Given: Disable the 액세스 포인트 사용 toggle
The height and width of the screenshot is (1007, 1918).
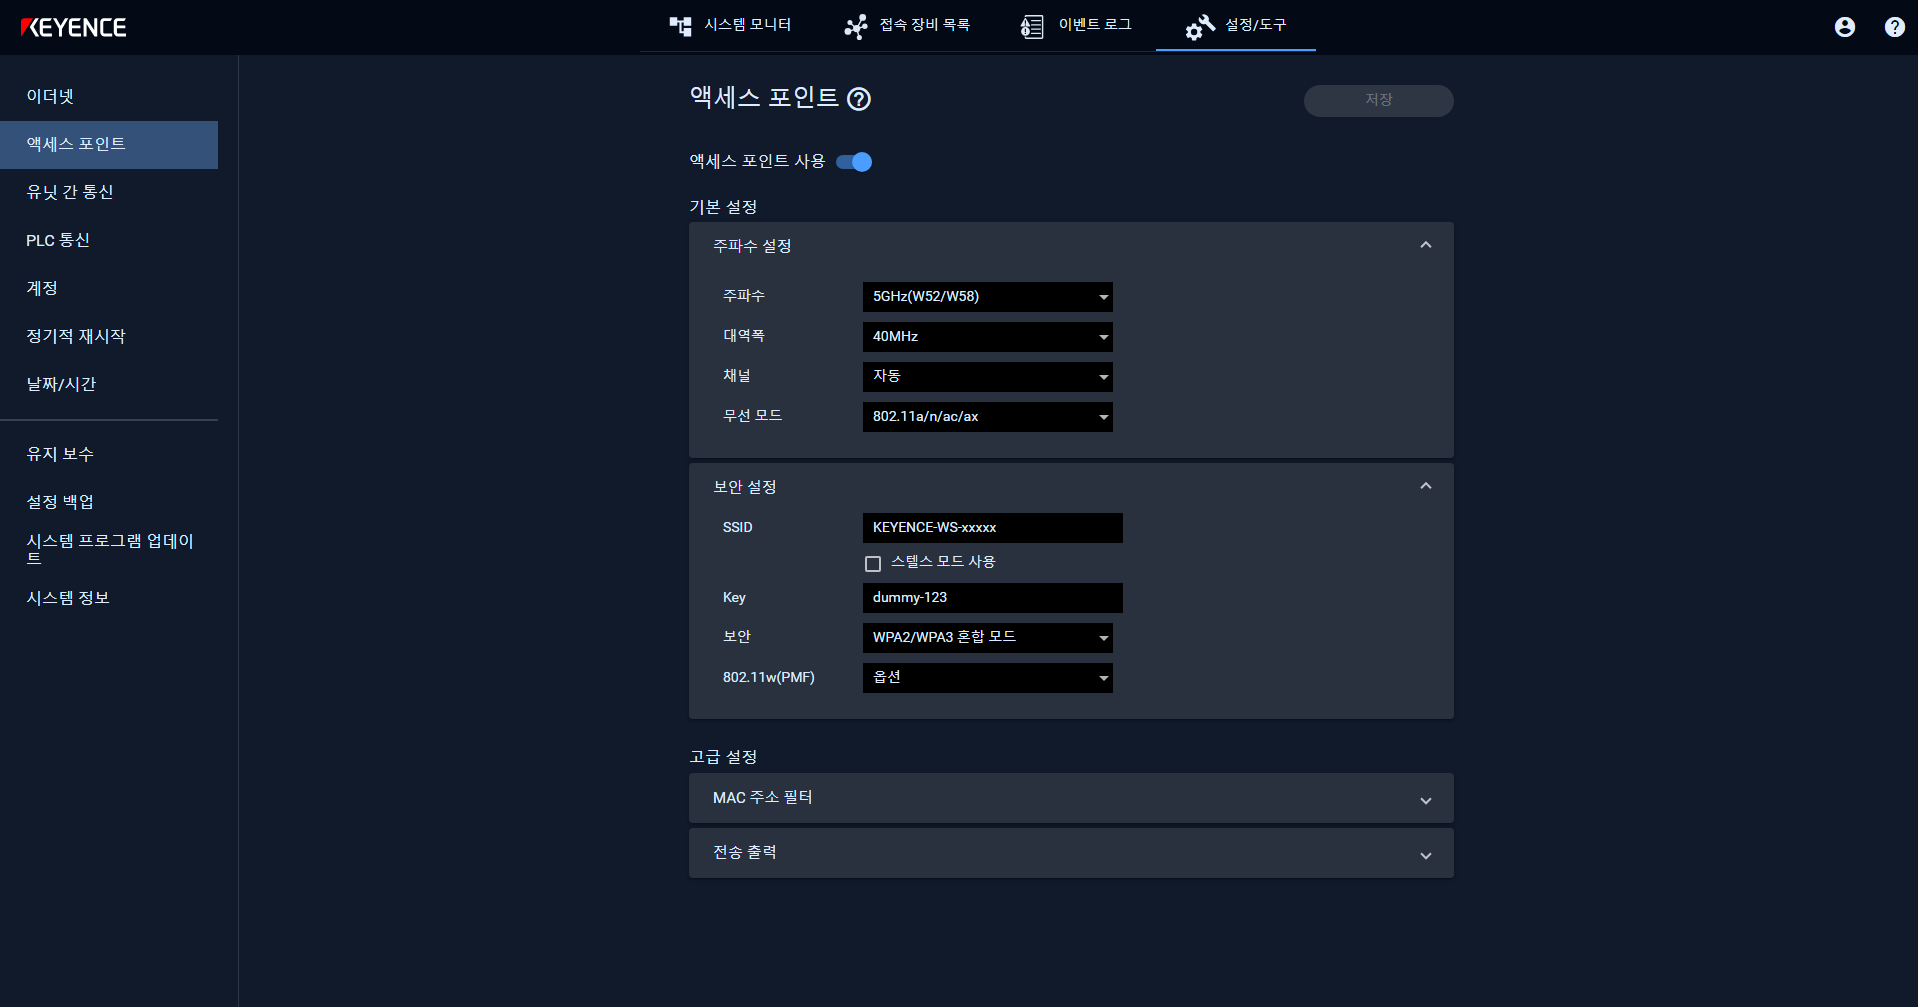Looking at the screenshot, I should (x=854, y=161).
